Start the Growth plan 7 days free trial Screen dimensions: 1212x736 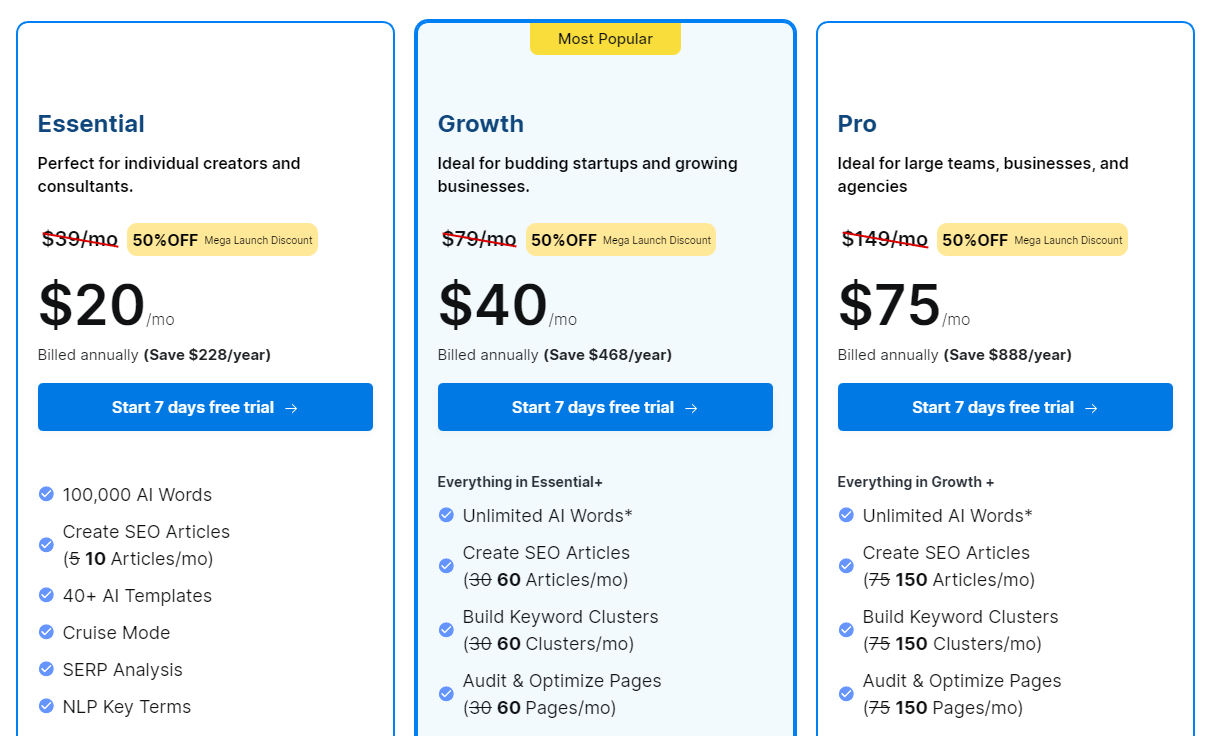(605, 407)
